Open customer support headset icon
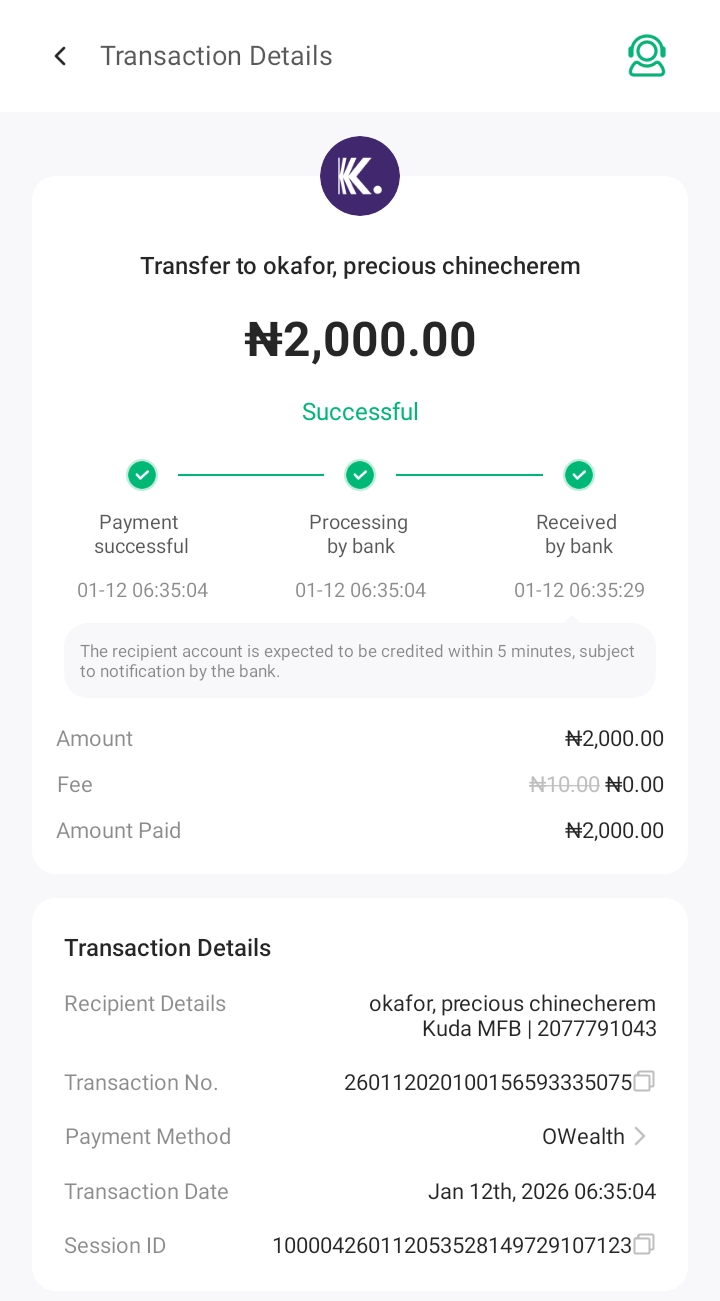The image size is (720, 1301). (647, 56)
